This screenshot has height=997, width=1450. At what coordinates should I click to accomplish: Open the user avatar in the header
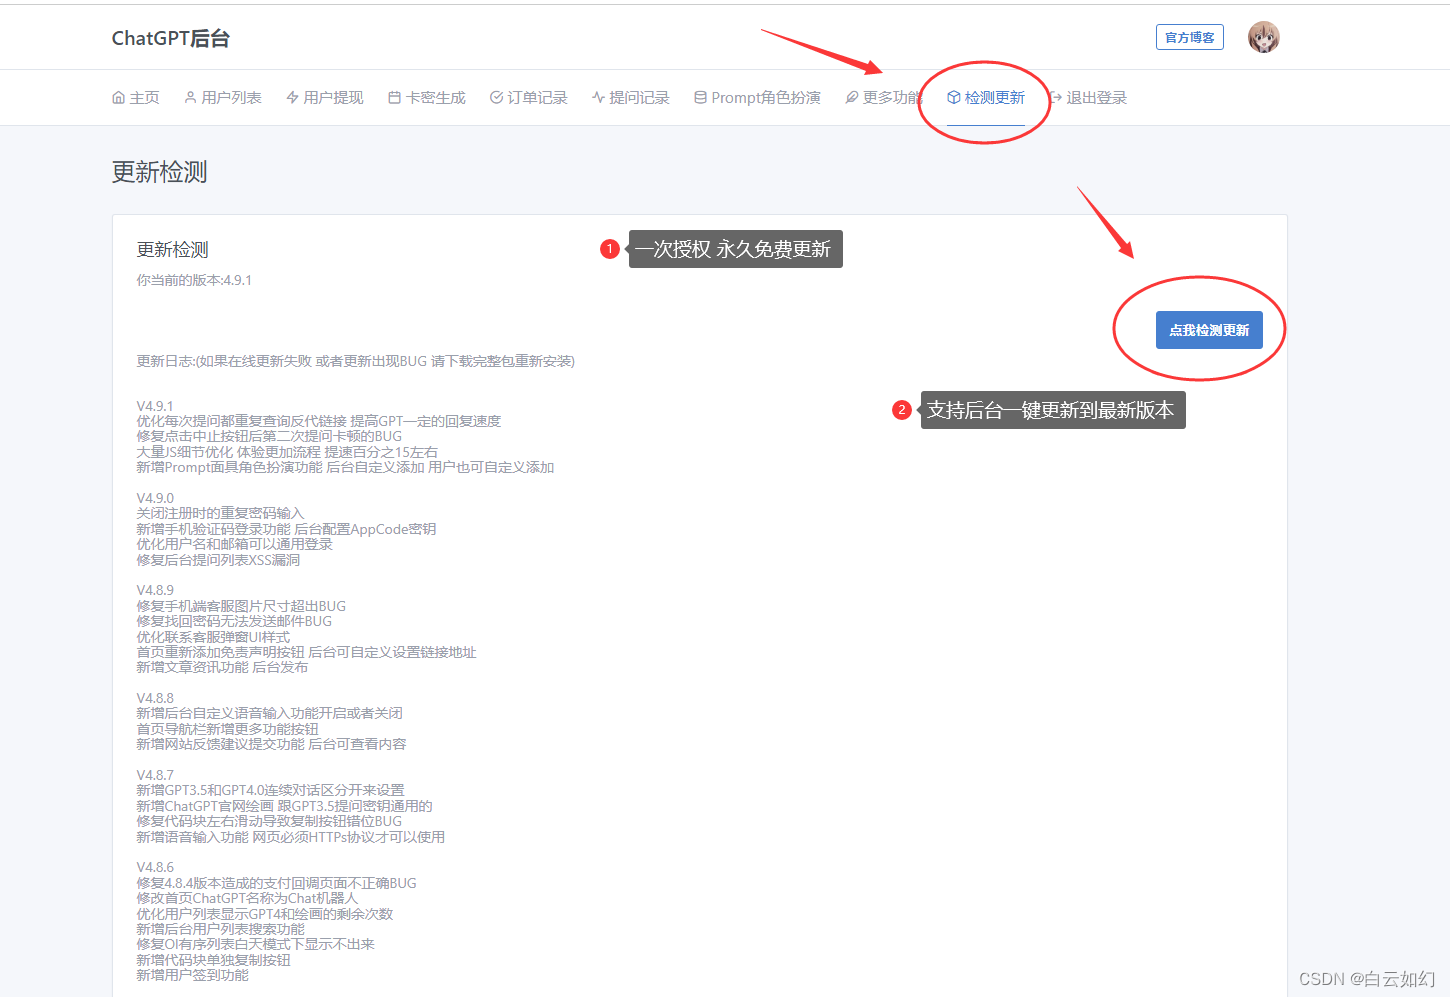[x=1264, y=37]
